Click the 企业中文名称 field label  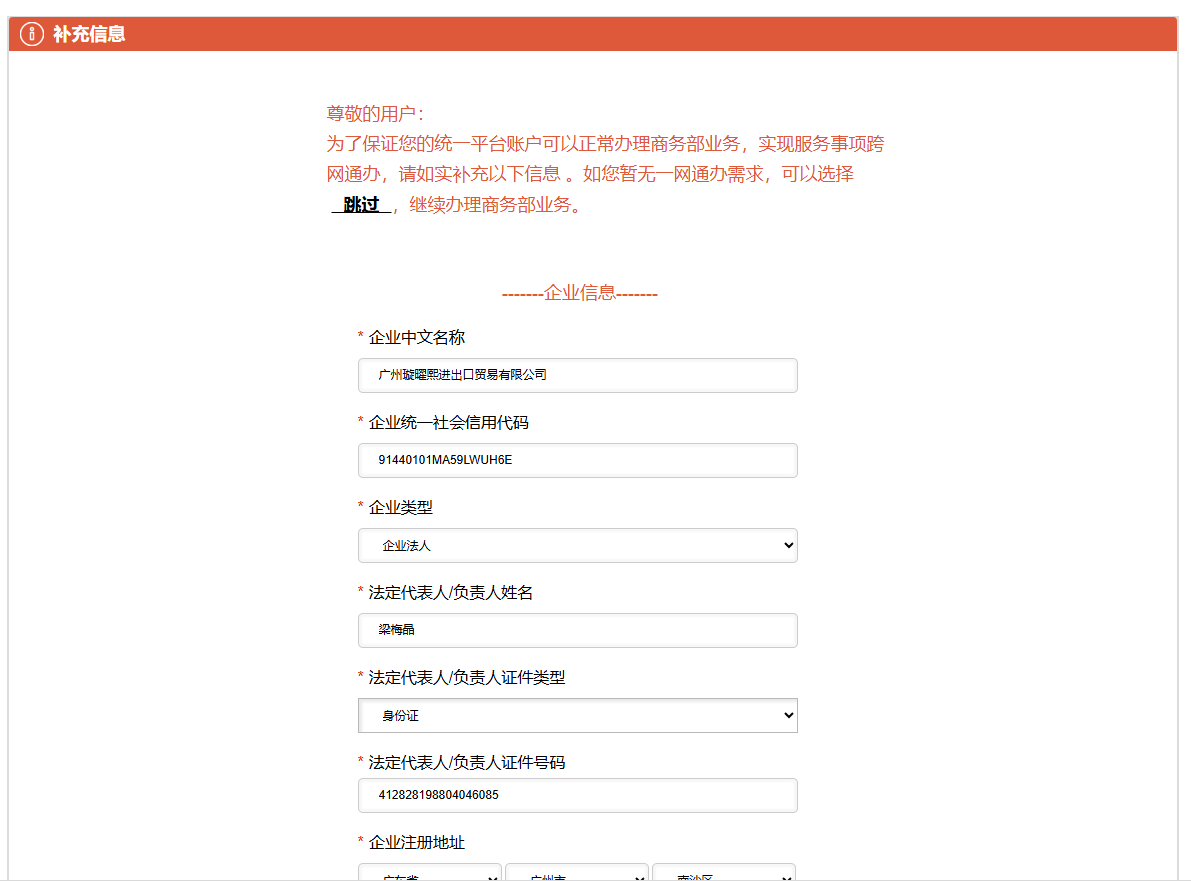(x=416, y=338)
